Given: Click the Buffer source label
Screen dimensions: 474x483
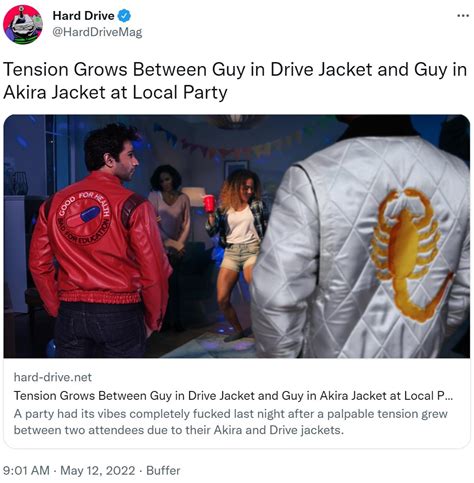Looking at the screenshot, I should 163,471.
